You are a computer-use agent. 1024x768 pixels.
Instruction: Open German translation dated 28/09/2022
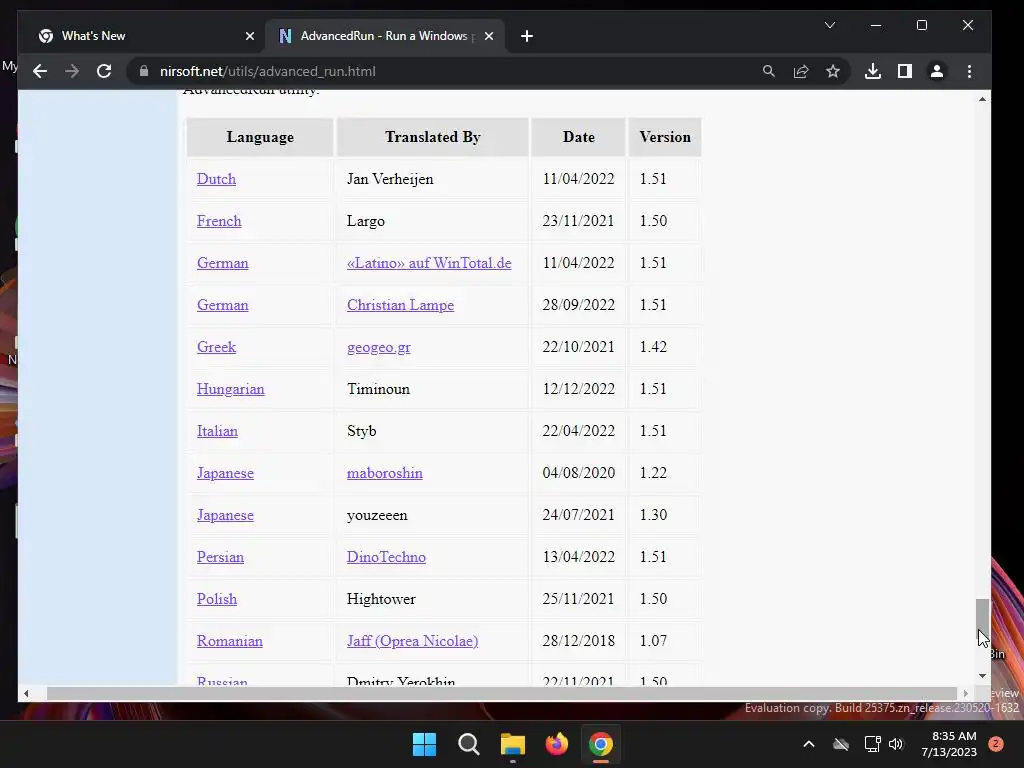coord(223,305)
